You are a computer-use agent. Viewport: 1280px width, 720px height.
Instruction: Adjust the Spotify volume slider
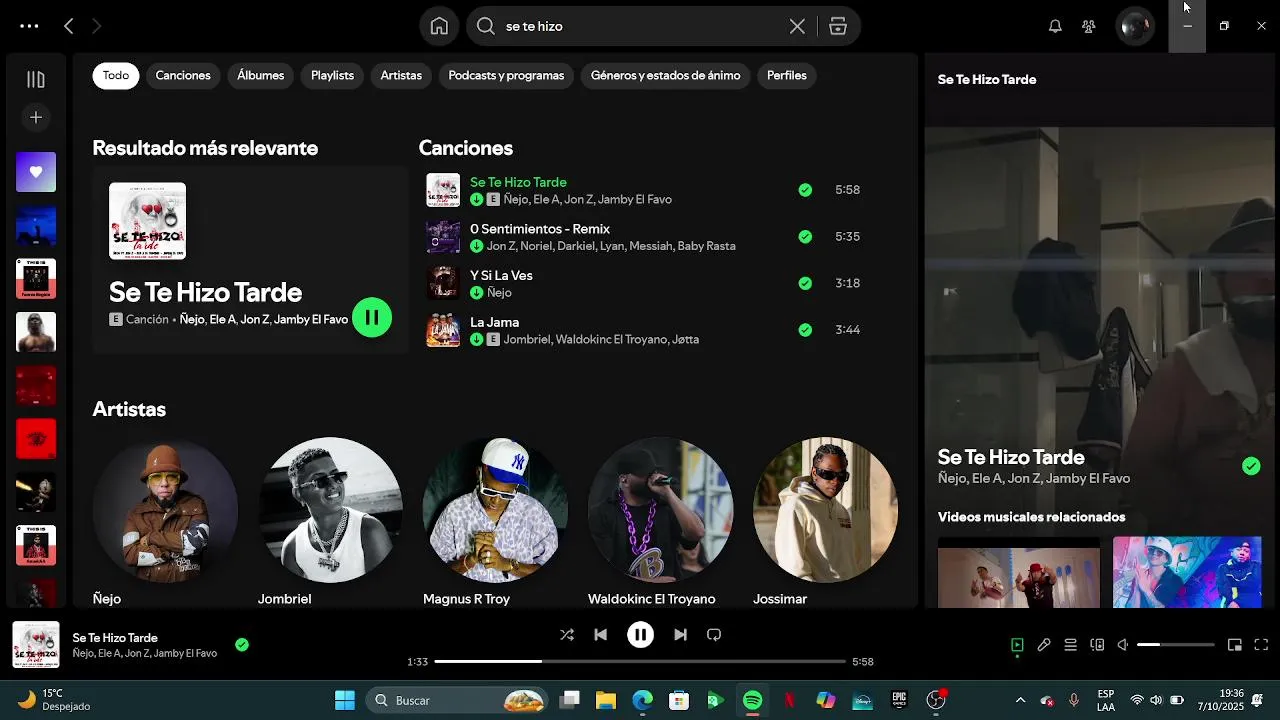click(1176, 645)
